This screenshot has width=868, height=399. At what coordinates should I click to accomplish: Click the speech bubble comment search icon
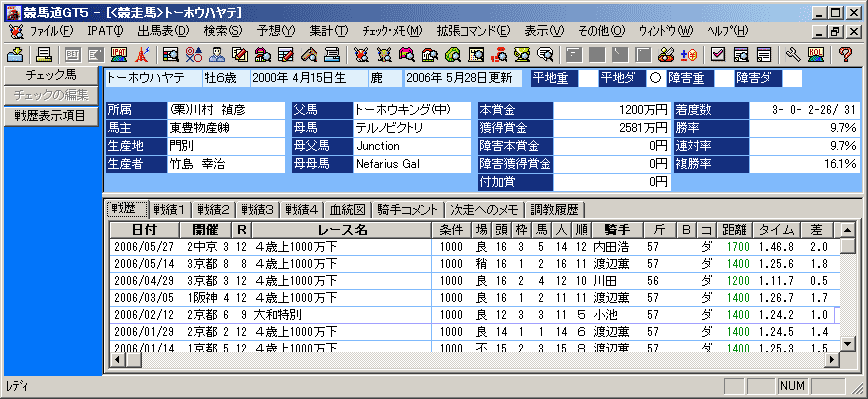[546, 54]
